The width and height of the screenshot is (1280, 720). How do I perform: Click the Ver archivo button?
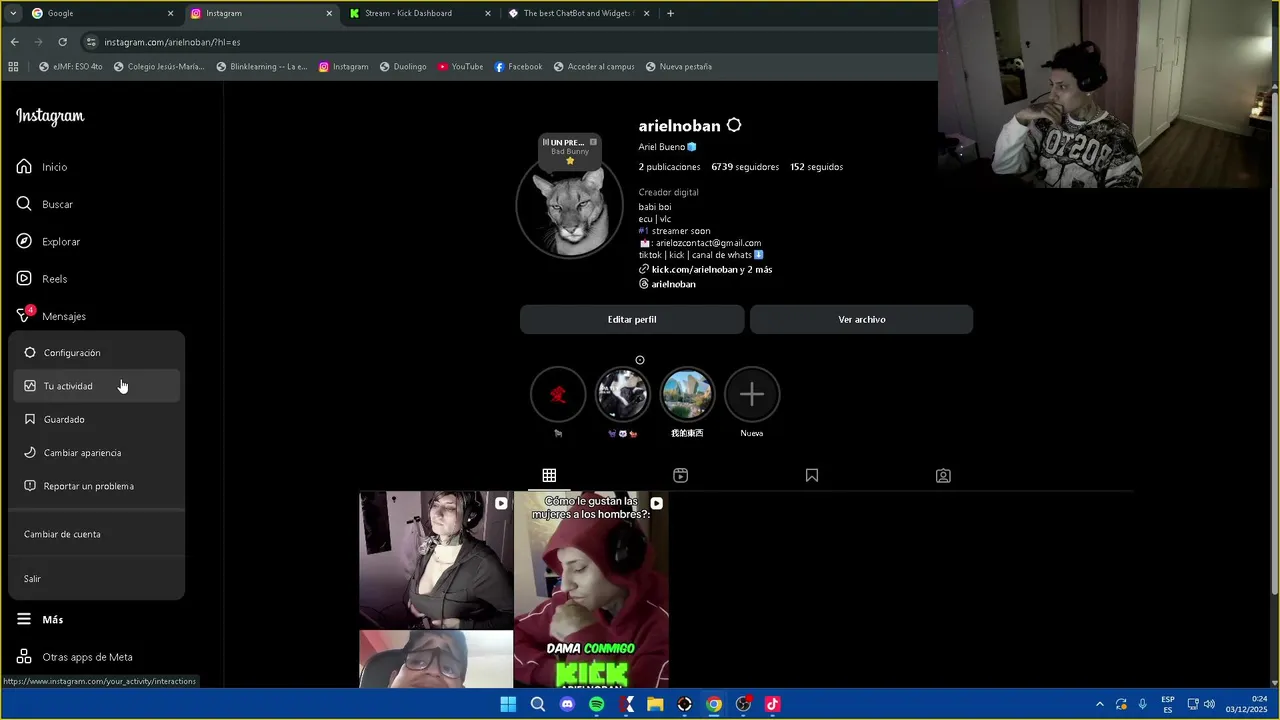tap(862, 319)
